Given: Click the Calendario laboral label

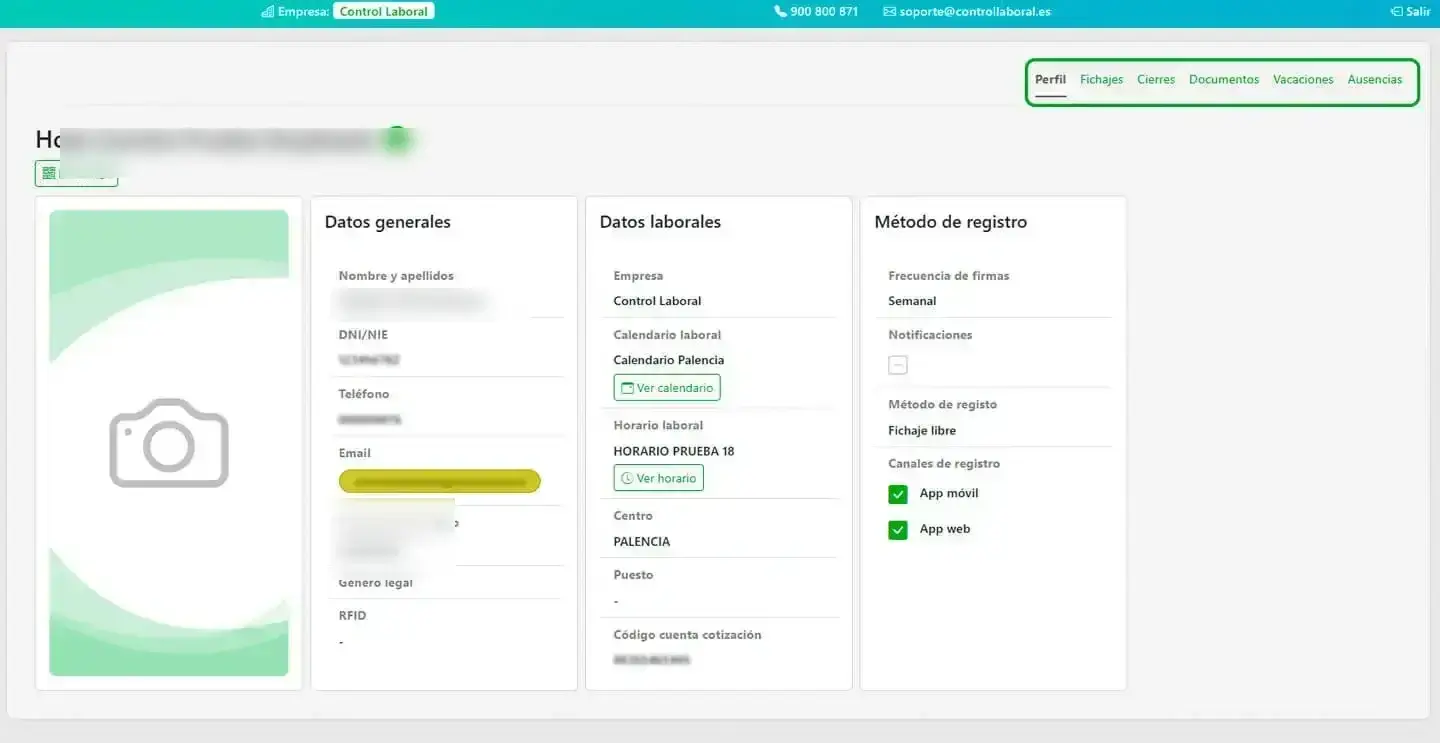Looking at the screenshot, I should pyautogui.click(x=668, y=335).
